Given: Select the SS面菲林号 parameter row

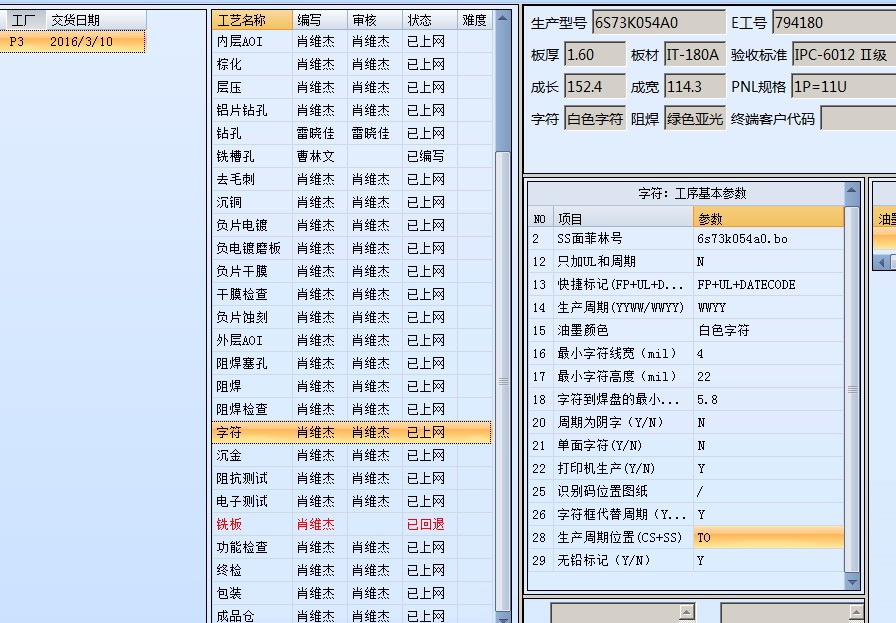Looking at the screenshot, I should 686,238.
